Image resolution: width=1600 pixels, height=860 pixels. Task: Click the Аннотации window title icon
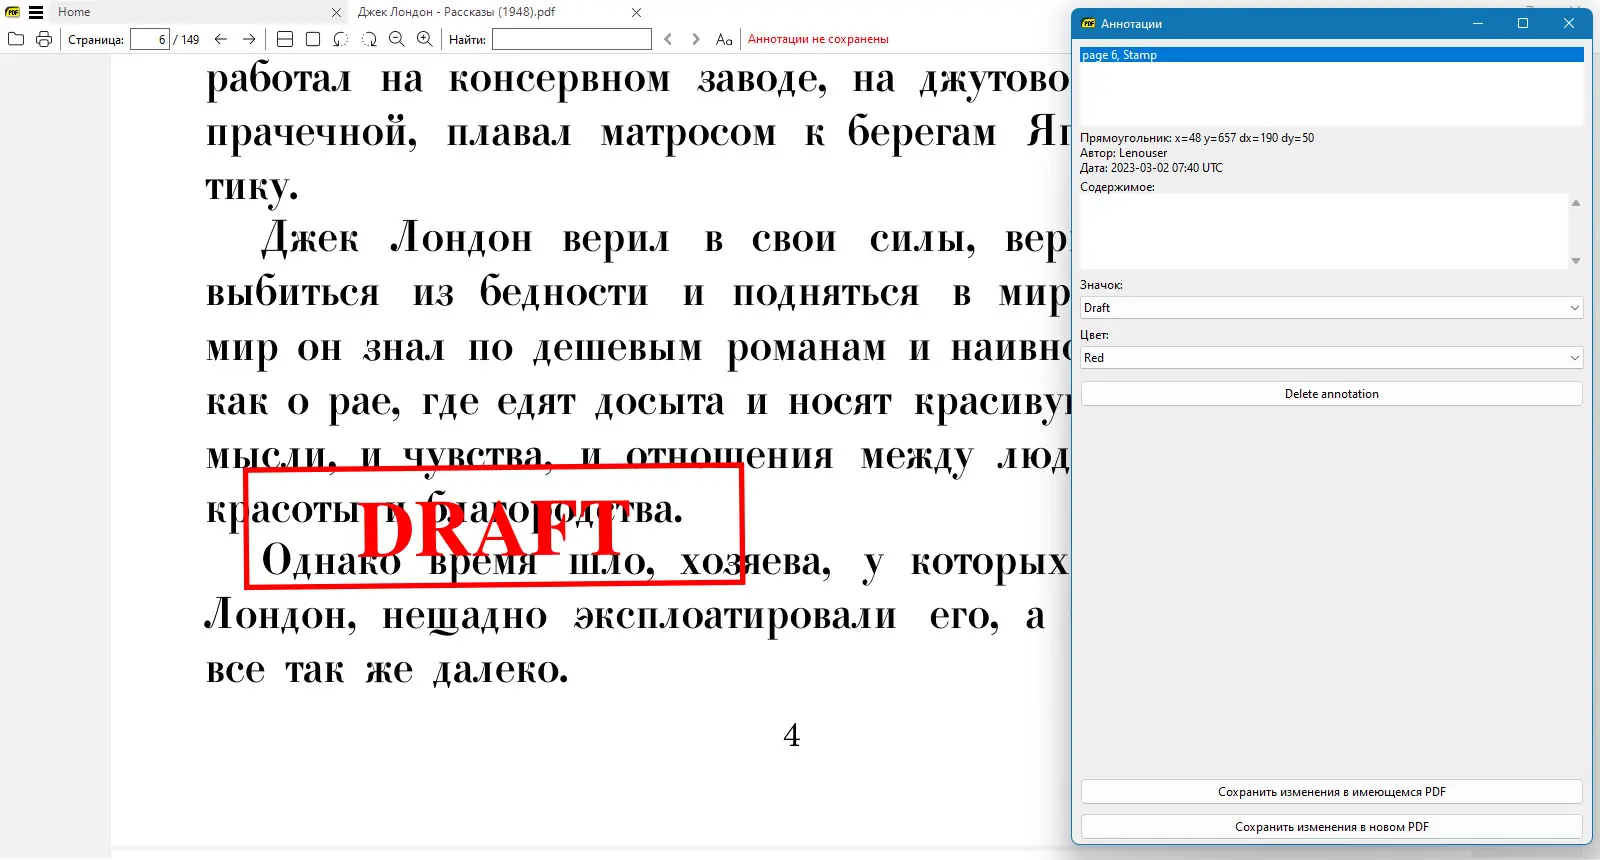[x=1089, y=23]
